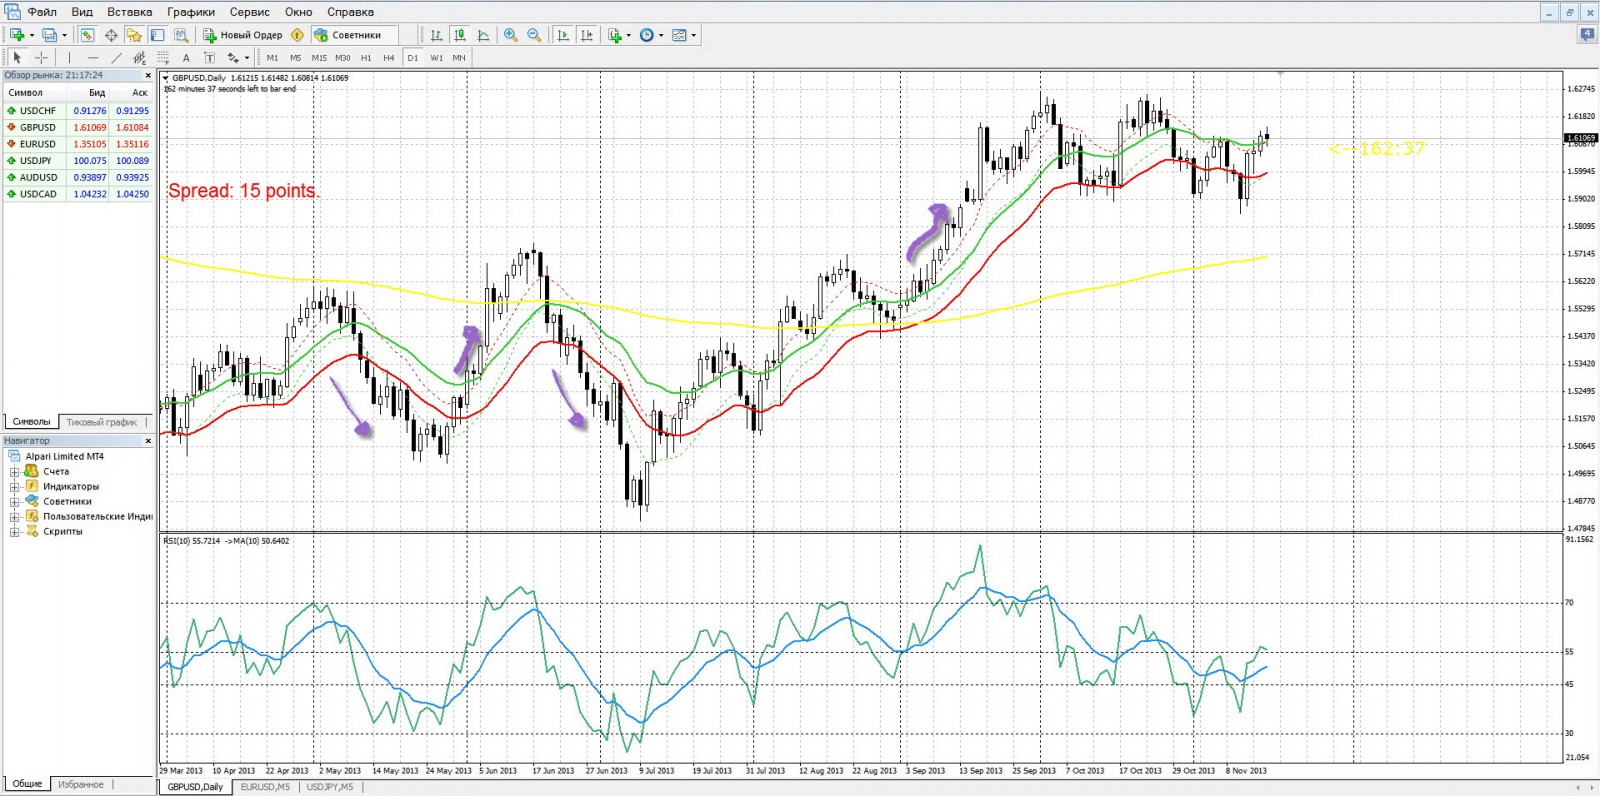Open the Вставка menu
The image size is (1600, 796).
click(x=130, y=12)
